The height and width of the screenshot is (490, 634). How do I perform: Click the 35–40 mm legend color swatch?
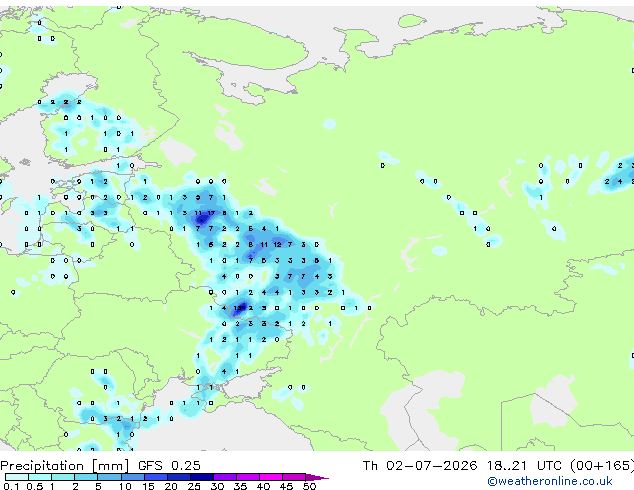coord(247,477)
